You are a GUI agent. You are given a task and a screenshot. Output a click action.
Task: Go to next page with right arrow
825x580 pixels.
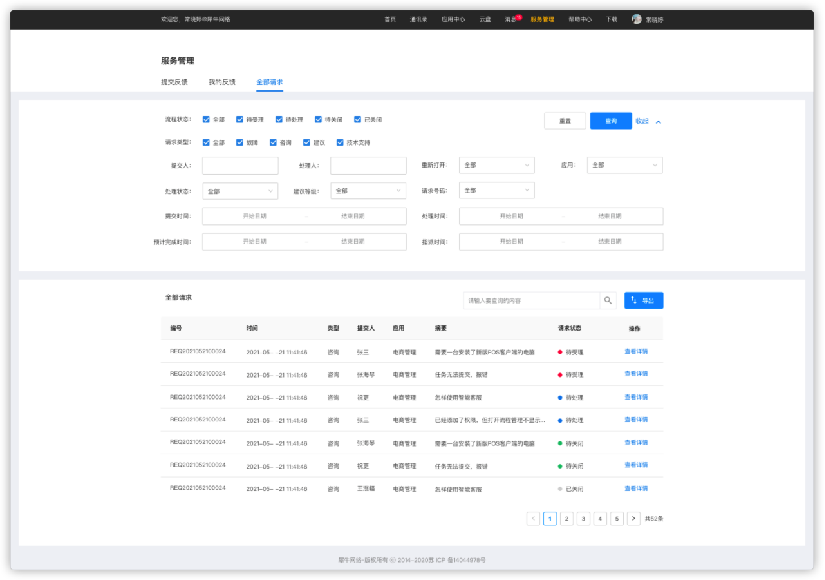tap(633, 518)
